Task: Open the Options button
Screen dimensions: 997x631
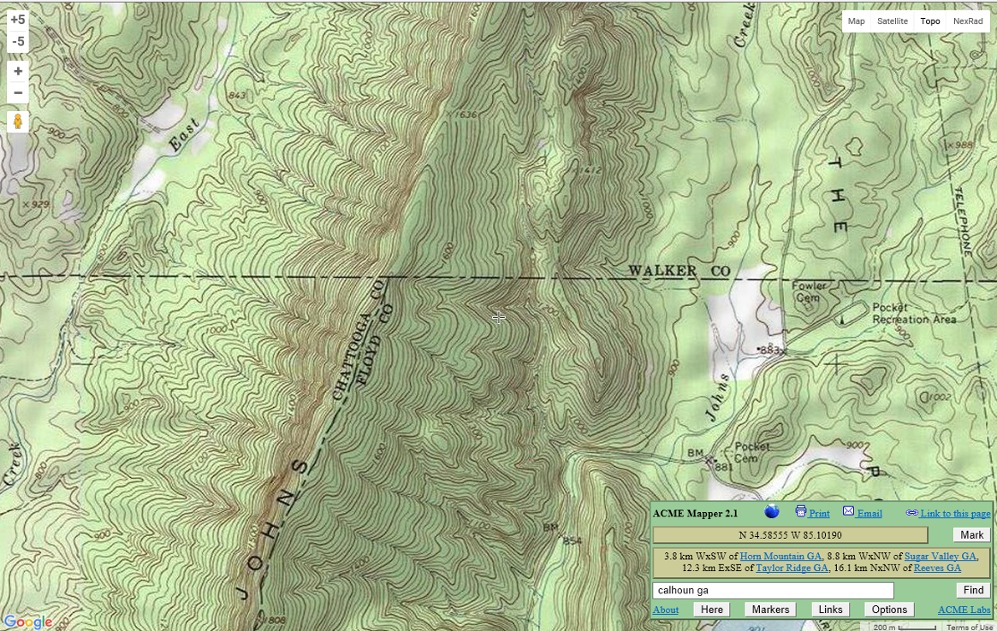Action: [x=889, y=609]
